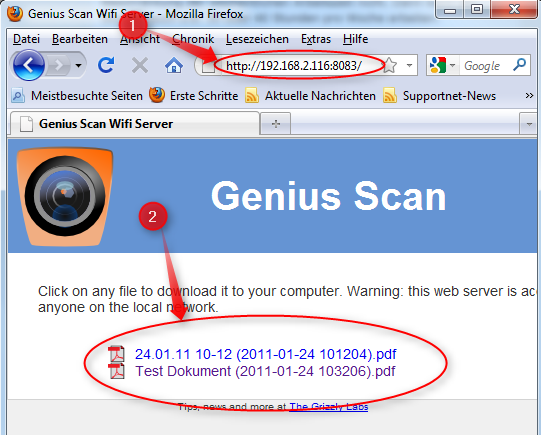
Task: Open the list all tabs dropdown
Action: pos(529,124)
